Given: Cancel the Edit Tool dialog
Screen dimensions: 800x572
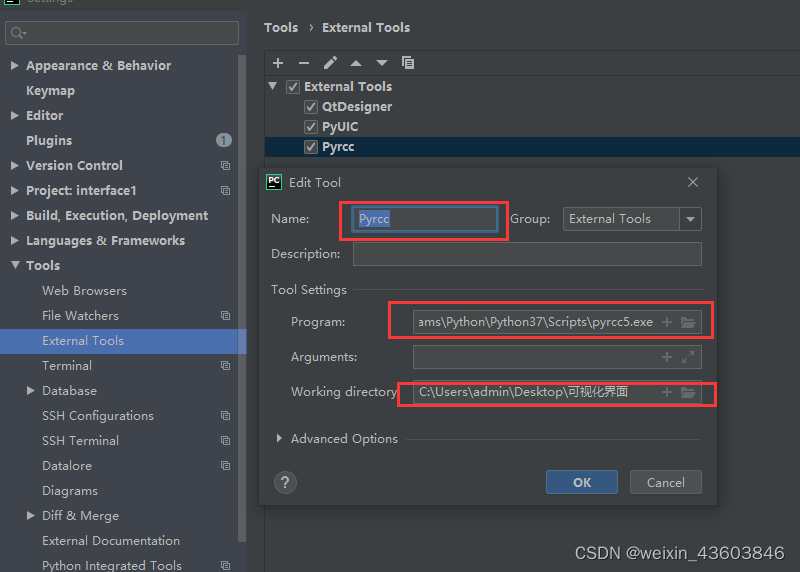Looking at the screenshot, I should (666, 482).
